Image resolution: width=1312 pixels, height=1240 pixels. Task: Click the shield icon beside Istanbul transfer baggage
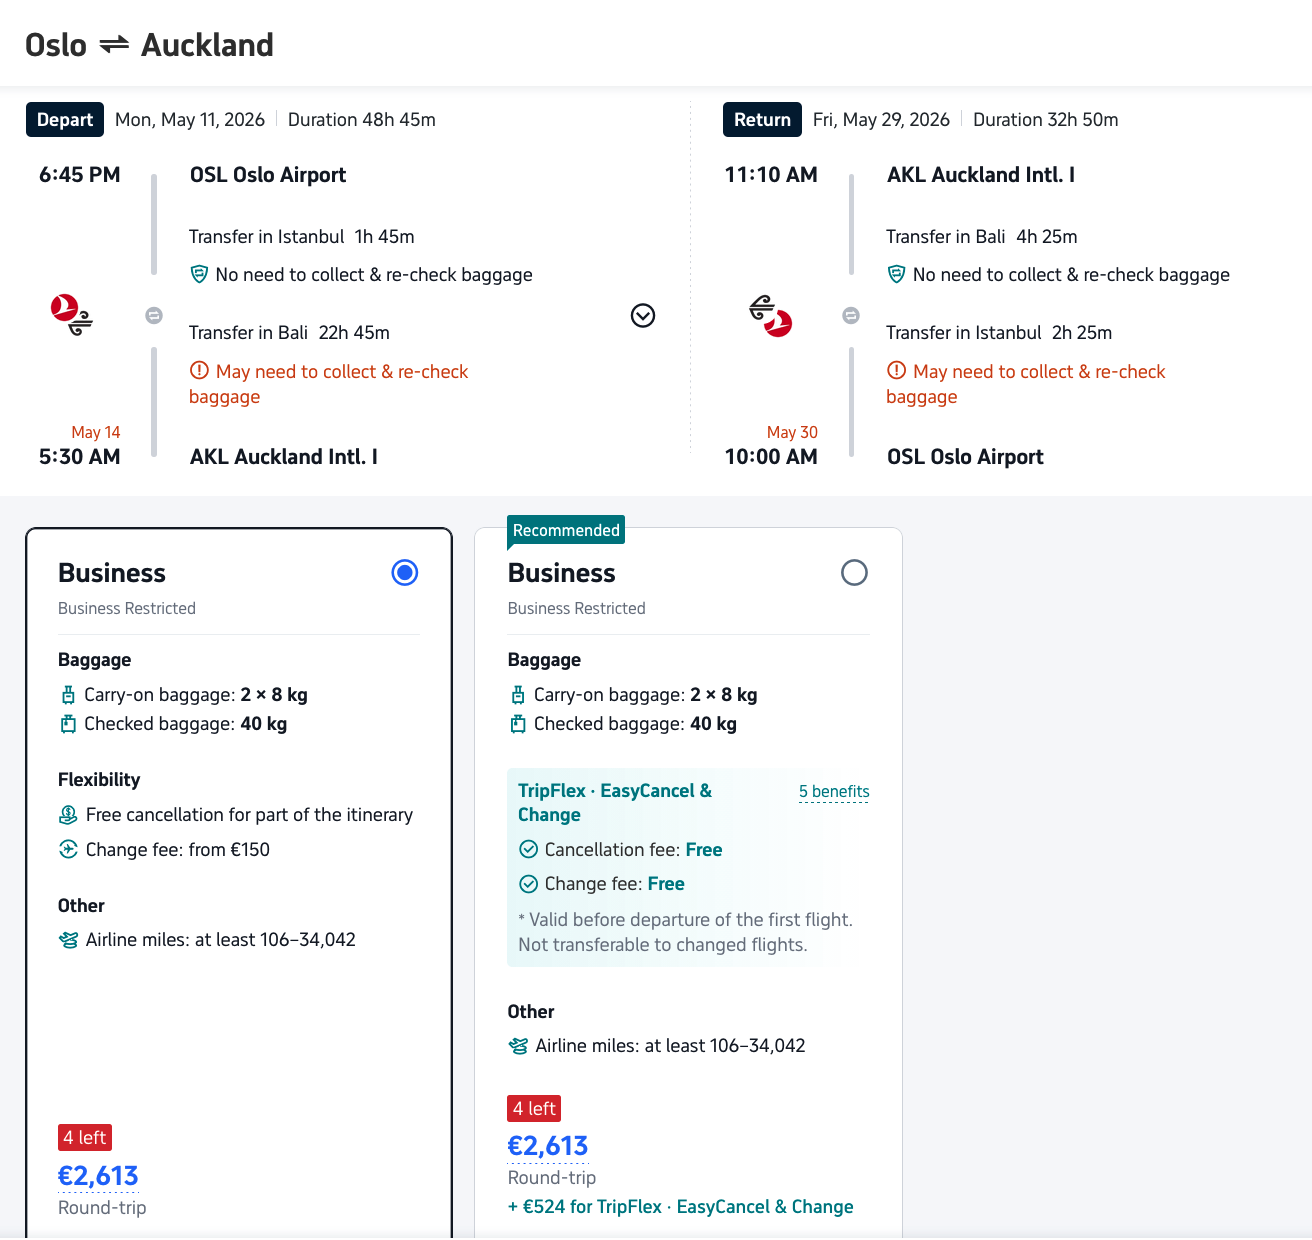(x=199, y=275)
